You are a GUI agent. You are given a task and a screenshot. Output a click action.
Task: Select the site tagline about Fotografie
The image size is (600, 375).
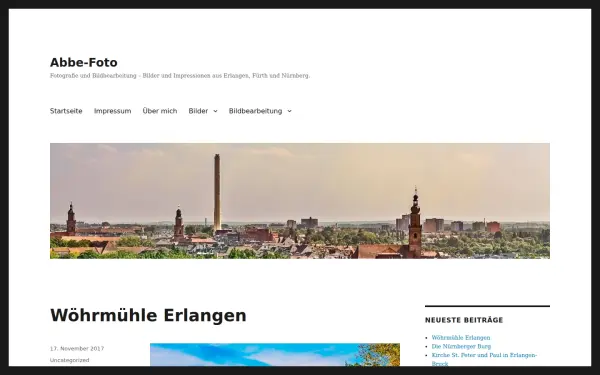pos(180,76)
